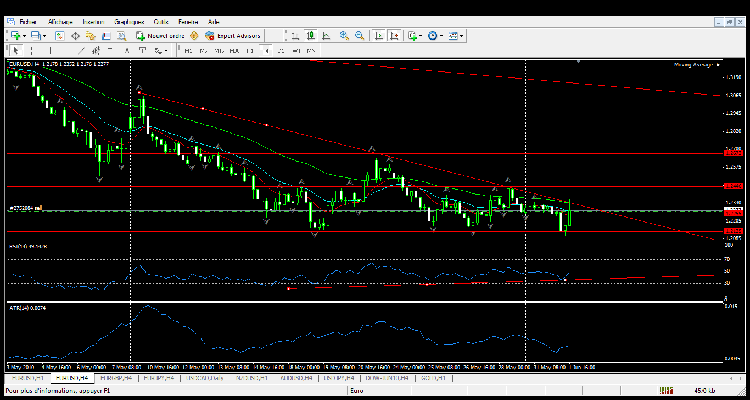The image size is (750, 400).
Task: Click the zoom in magnifier icon
Action: pyautogui.click(x=343, y=36)
